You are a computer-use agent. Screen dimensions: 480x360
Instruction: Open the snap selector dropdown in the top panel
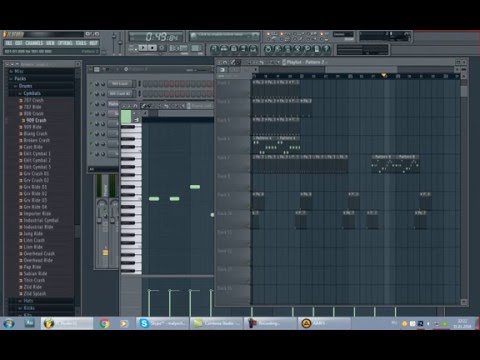[343, 34]
